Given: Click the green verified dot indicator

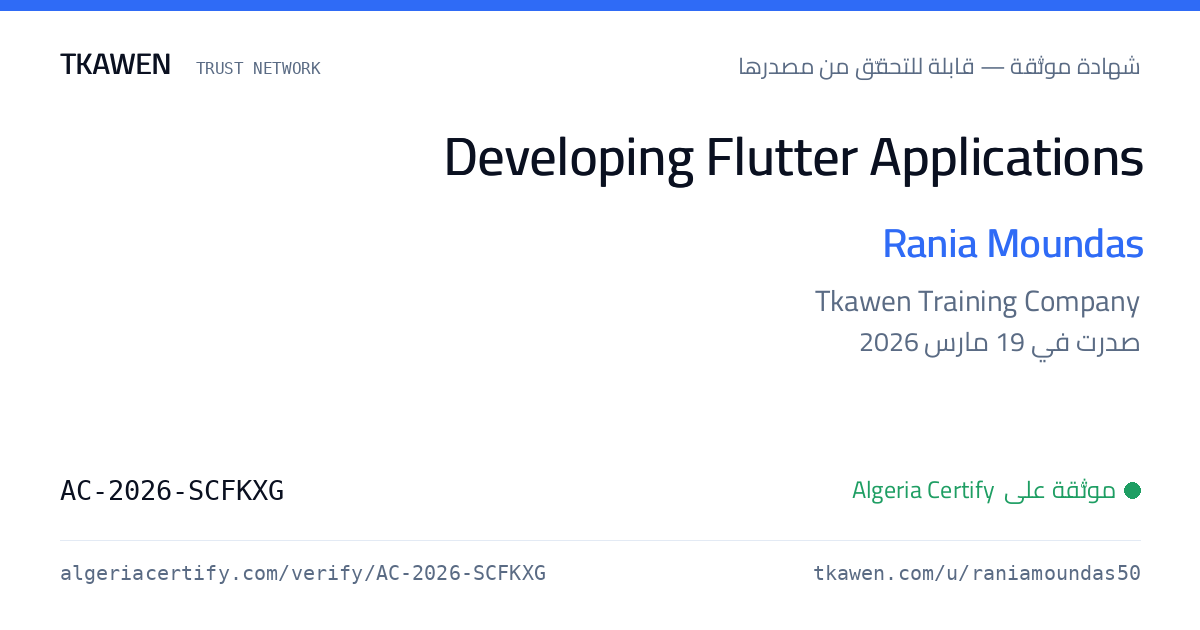Looking at the screenshot, I should pos(1132,490).
